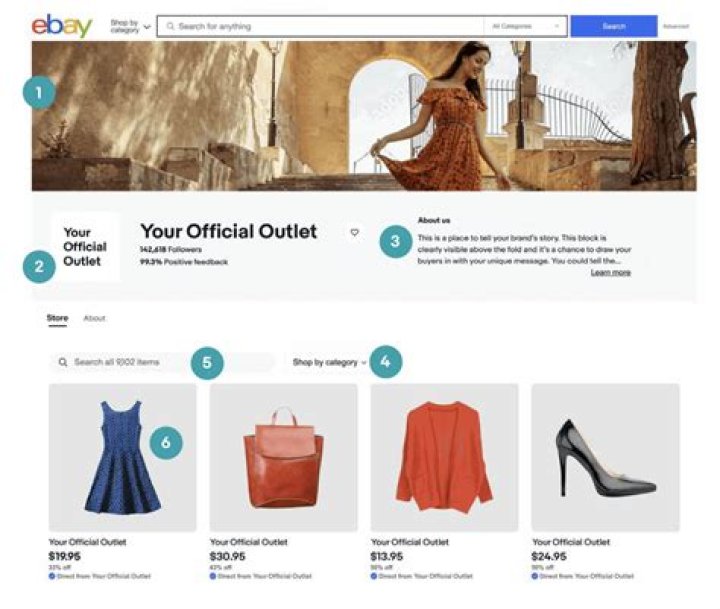Click the numbered marker 6 badge
Viewport: 720px width, 609px height.
coord(166,441)
